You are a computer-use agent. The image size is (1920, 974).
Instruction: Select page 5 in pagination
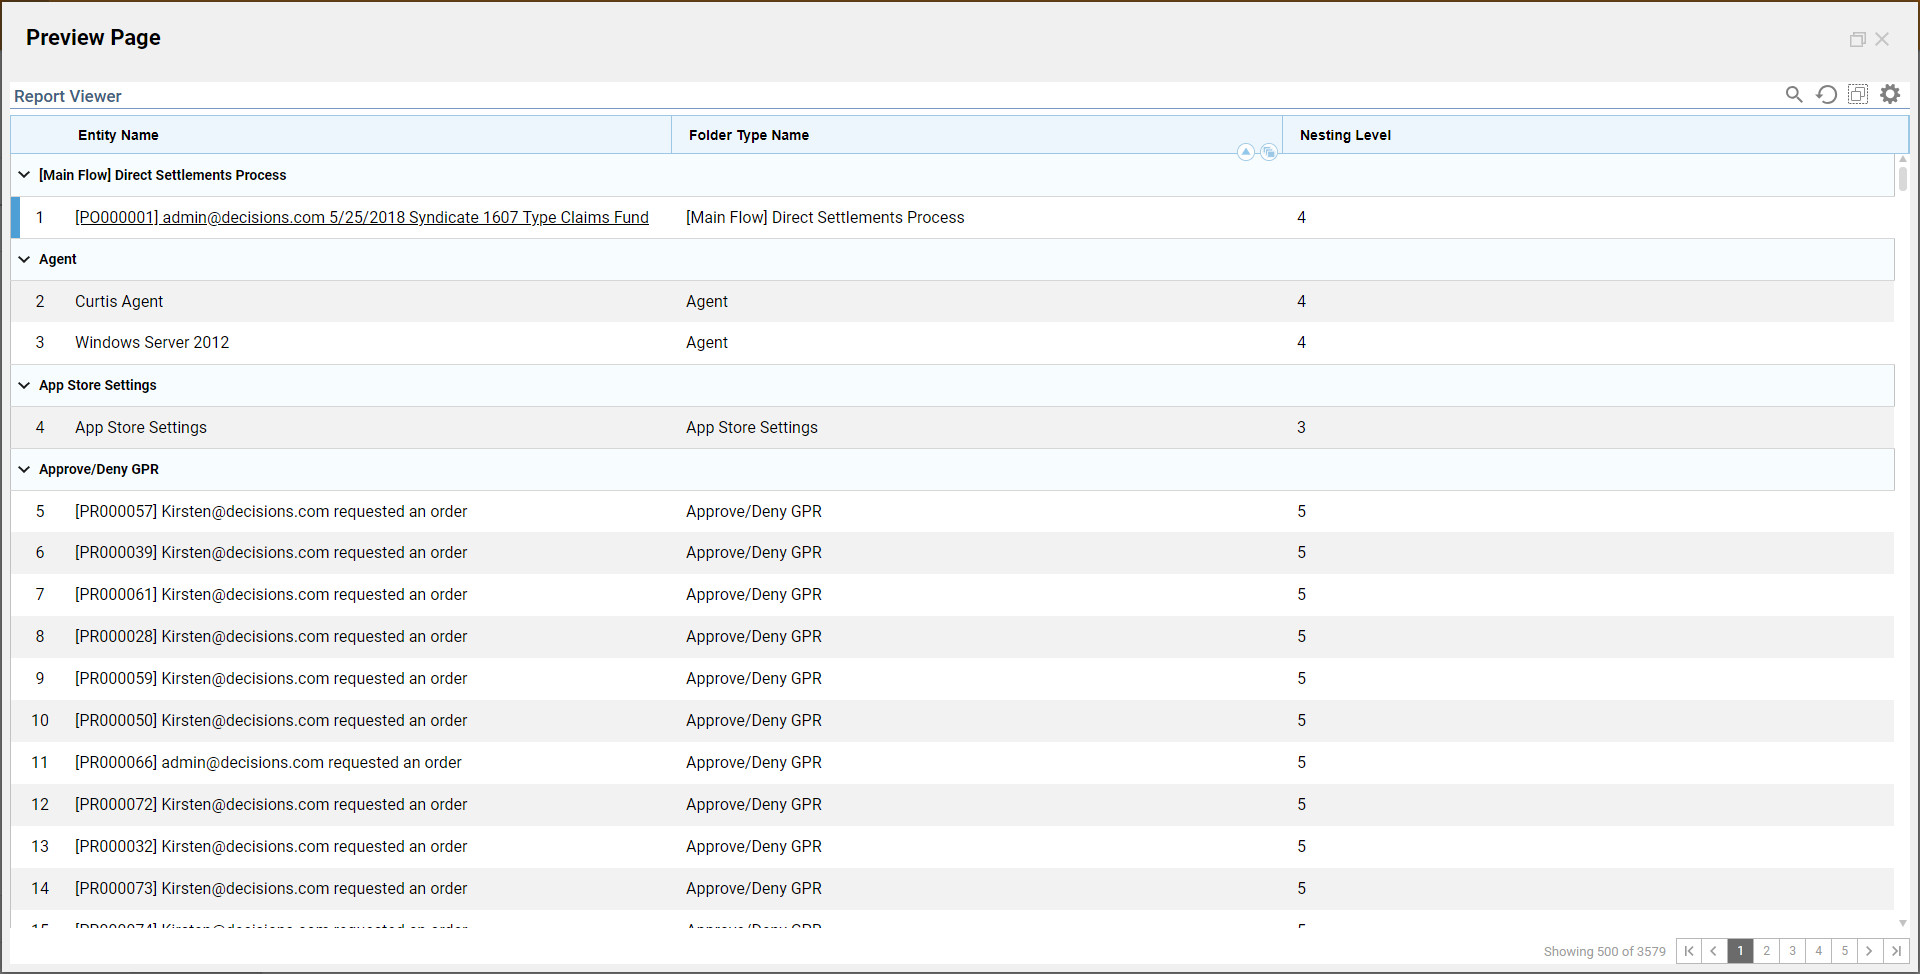pos(1844,951)
